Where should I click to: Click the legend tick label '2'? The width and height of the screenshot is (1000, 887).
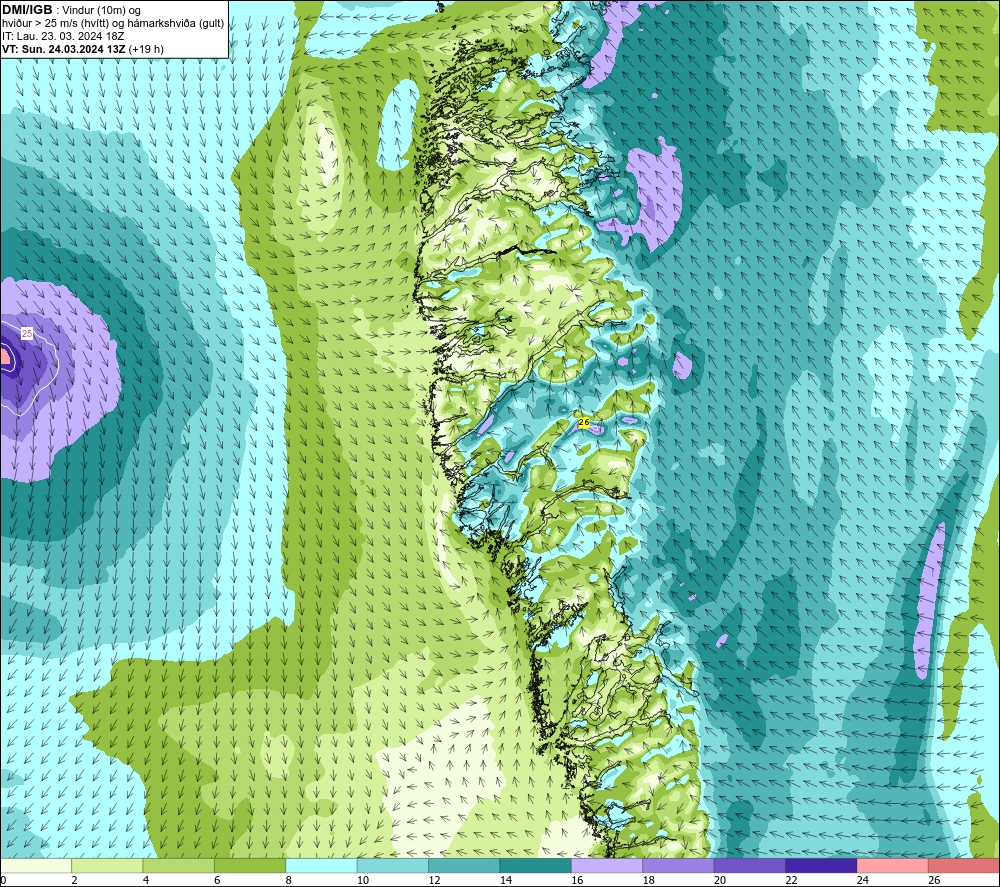pos(75,881)
